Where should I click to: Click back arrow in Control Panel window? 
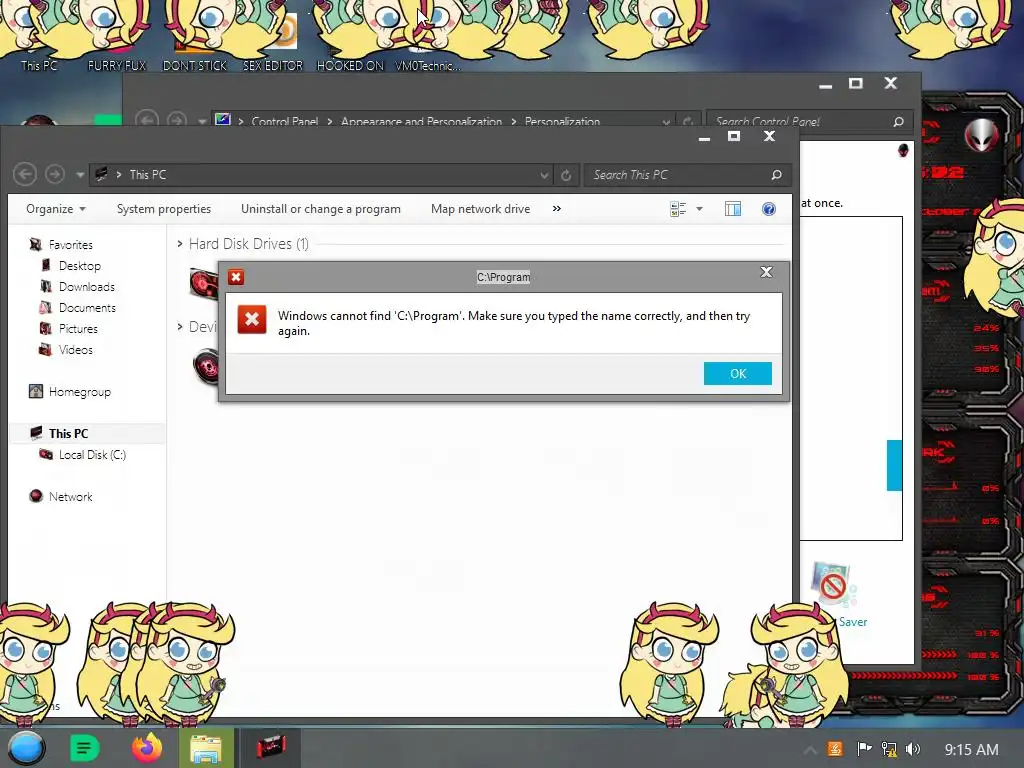coord(147,120)
